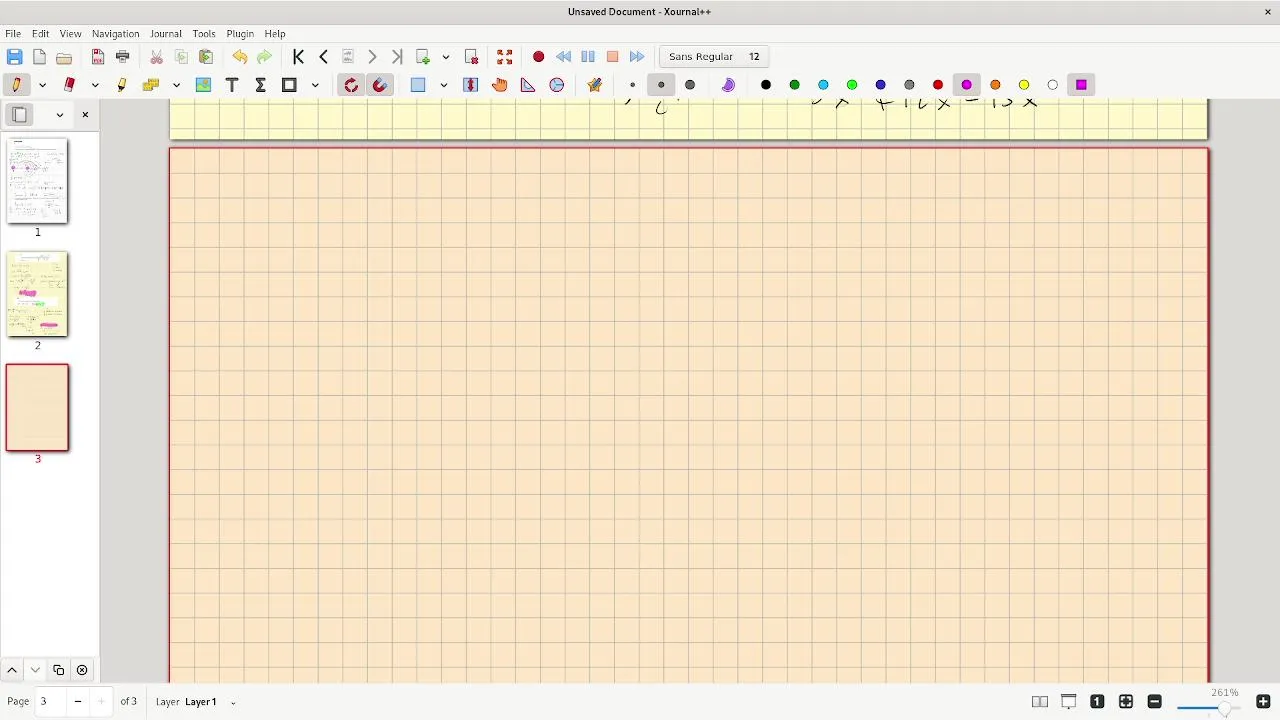Select the draw rectangle shape tool
The width and height of the screenshot is (1280, 720).
[289, 85]
